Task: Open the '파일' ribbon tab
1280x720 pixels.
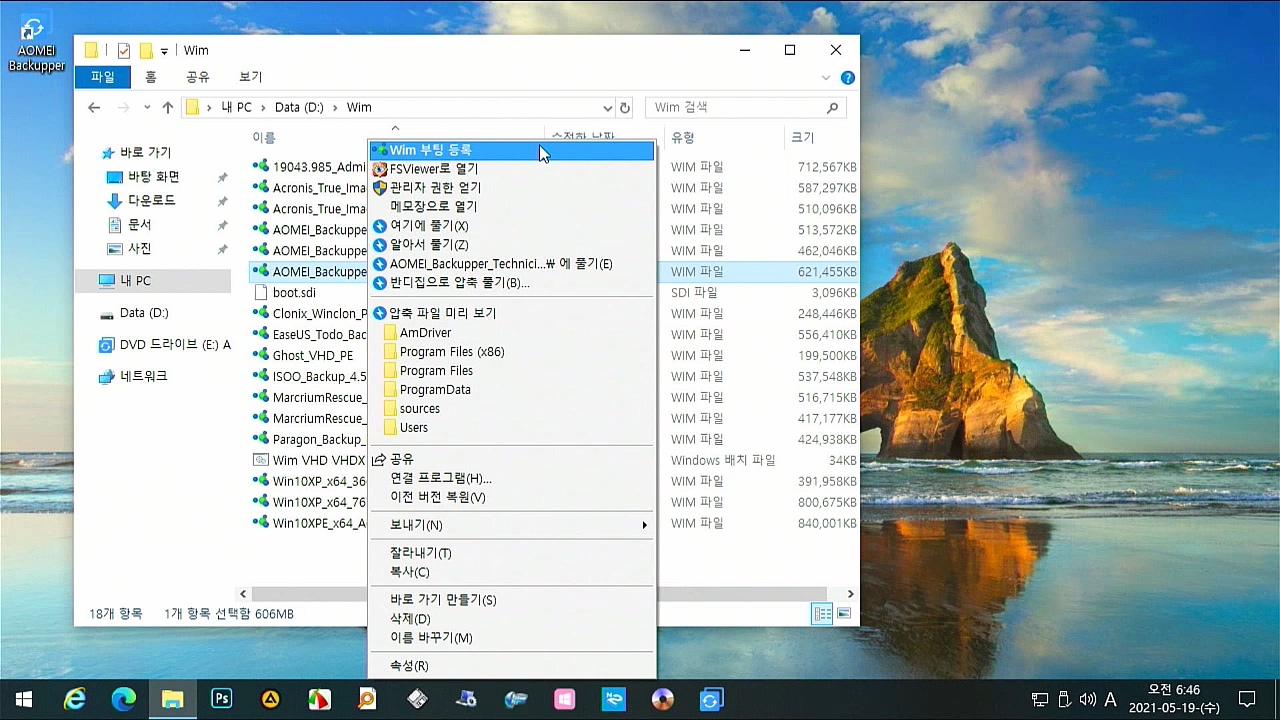Action: [x=102, y=77]
